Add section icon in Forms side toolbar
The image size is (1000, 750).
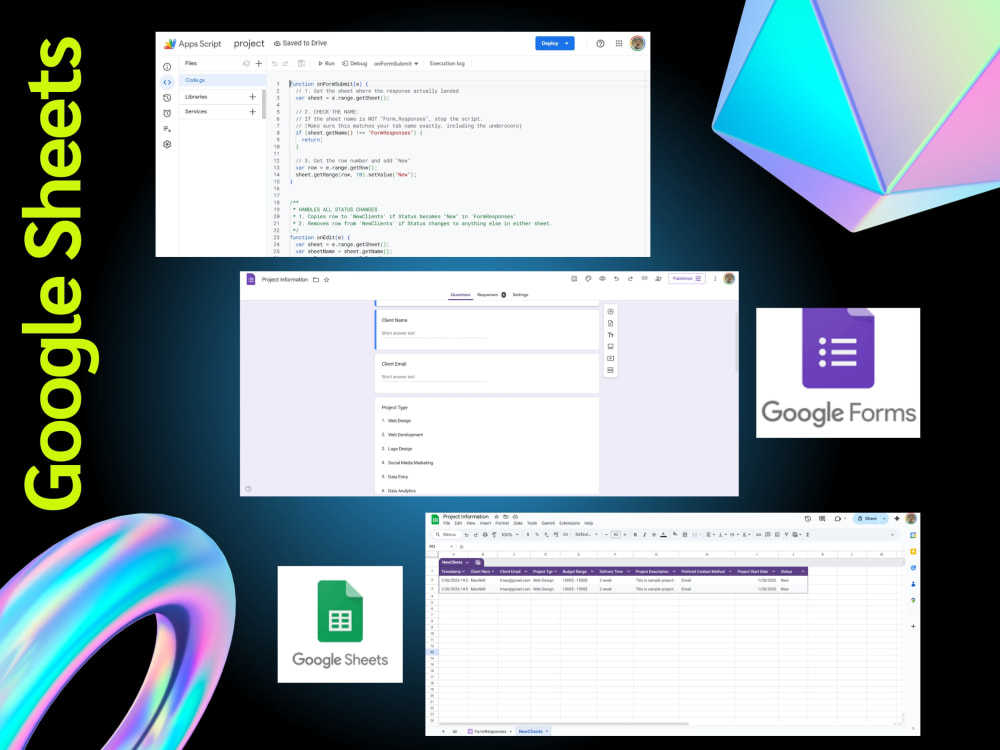[x=610, y=370]
